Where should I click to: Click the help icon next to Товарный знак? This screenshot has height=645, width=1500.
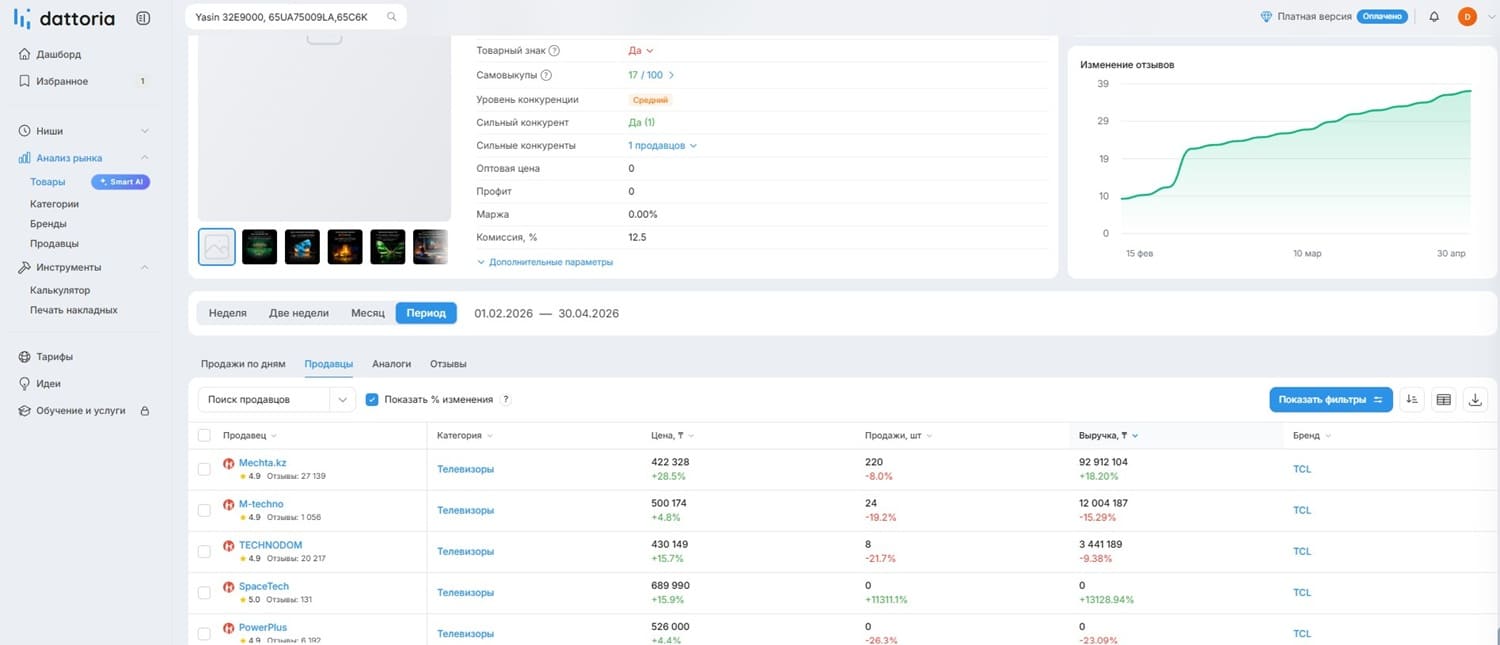[554, 51]
